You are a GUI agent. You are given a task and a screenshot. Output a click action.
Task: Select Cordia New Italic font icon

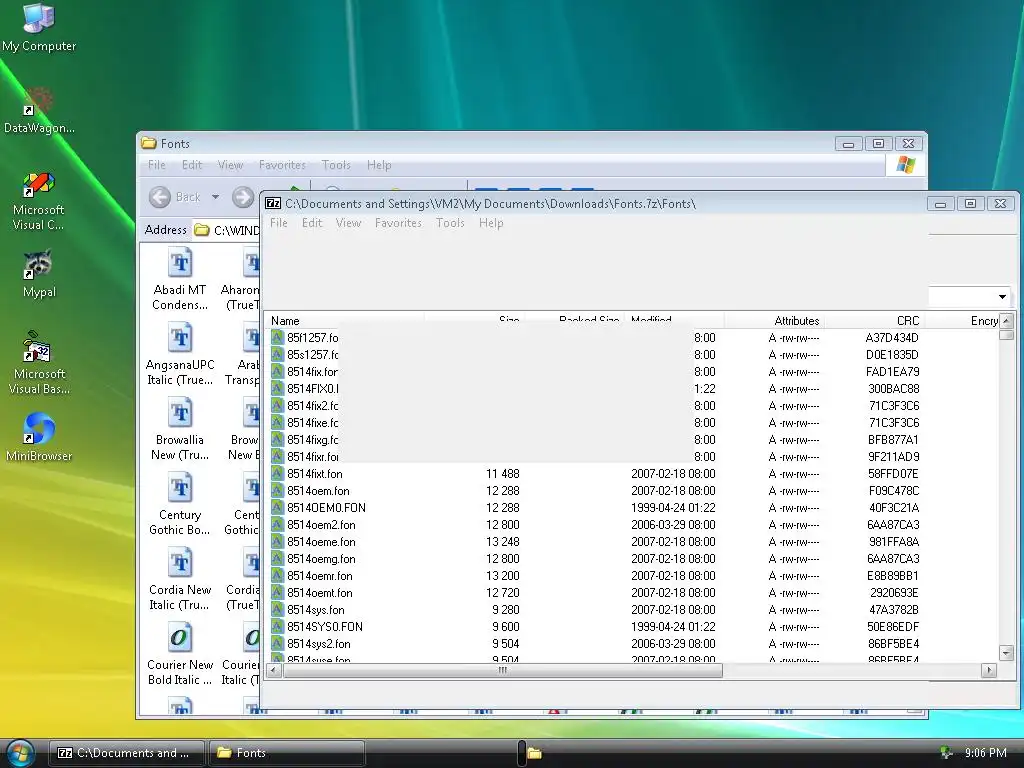(180, 580)
